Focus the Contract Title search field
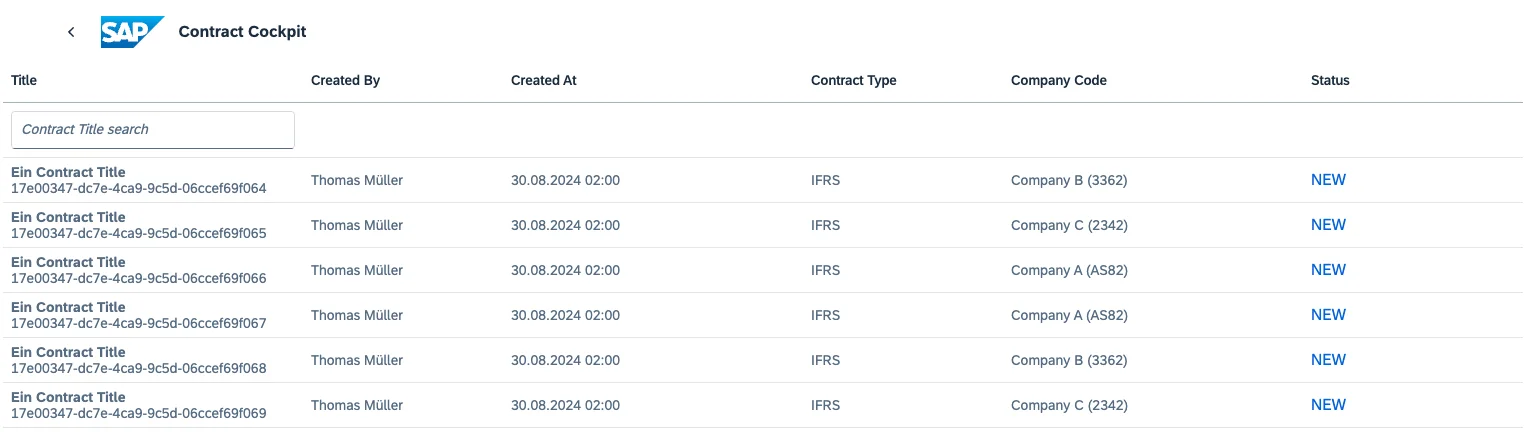1537x448 pixels. click(153, 130)
